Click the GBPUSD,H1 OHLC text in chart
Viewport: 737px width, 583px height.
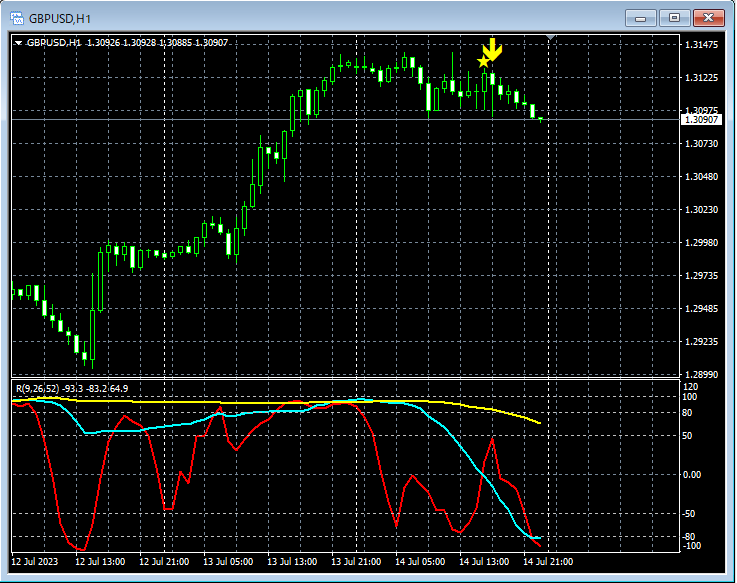click(x=127, y=43)
